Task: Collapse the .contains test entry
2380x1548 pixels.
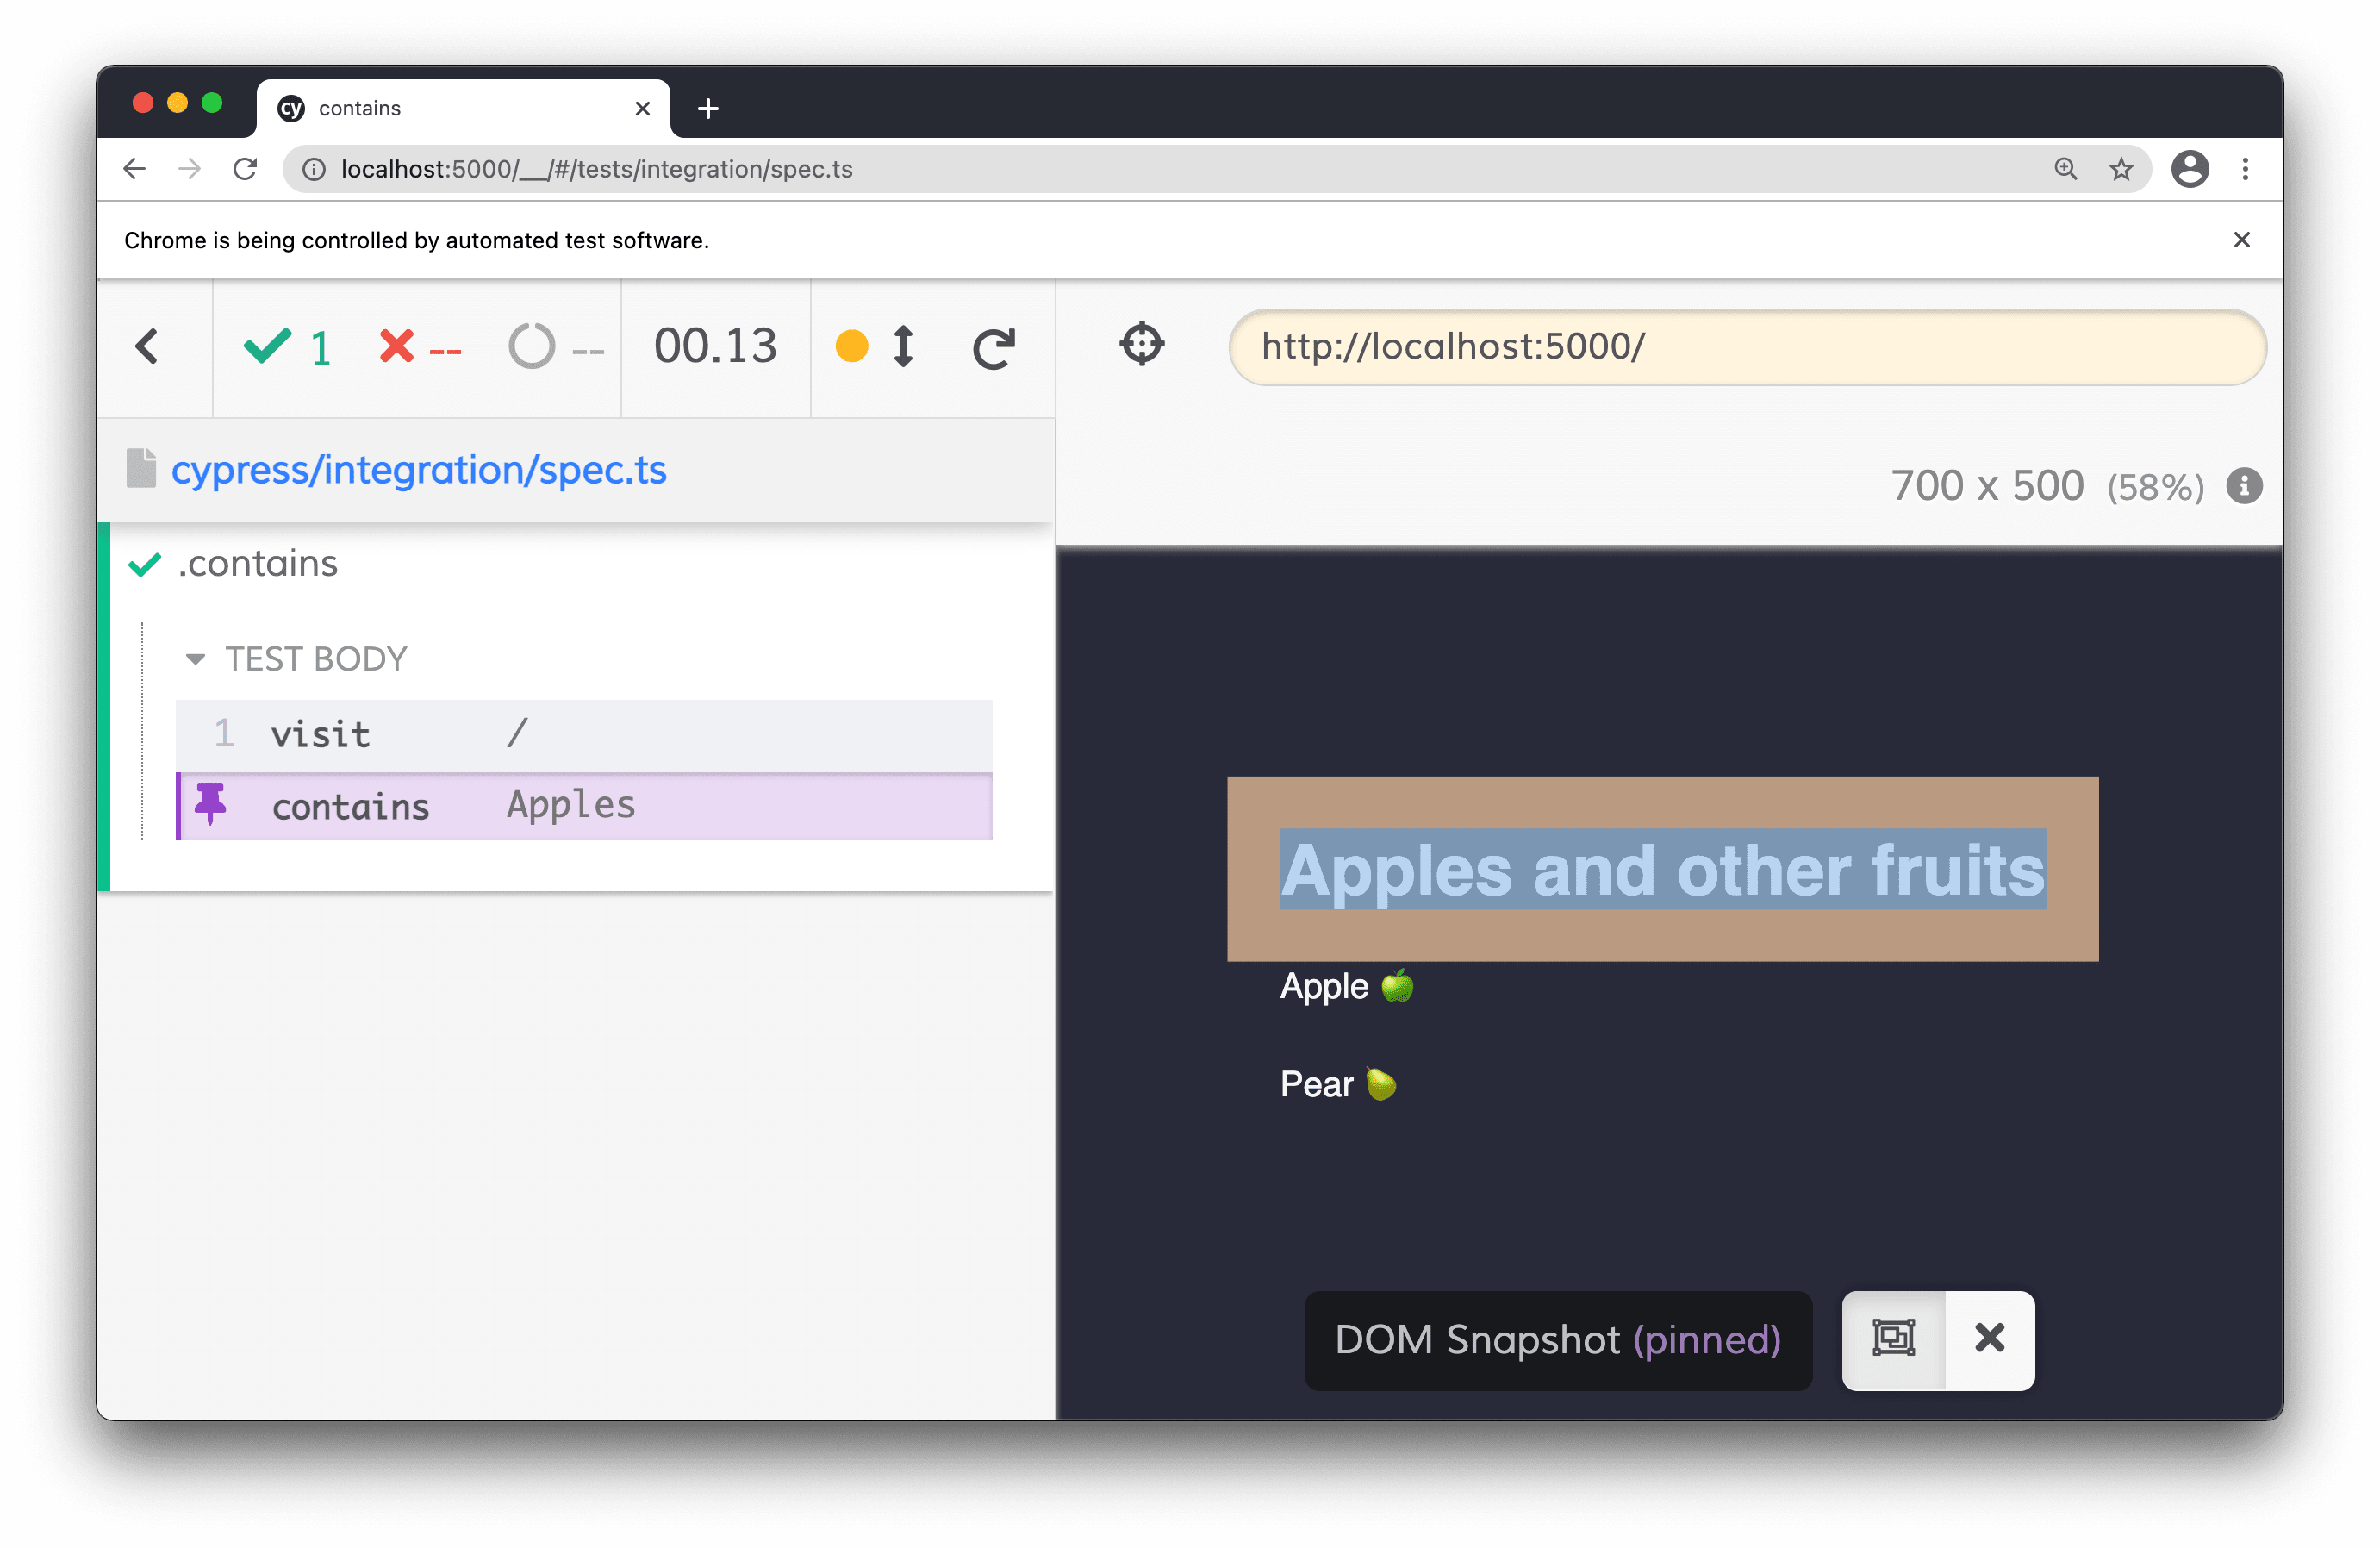Action: [x=258, y=564]
